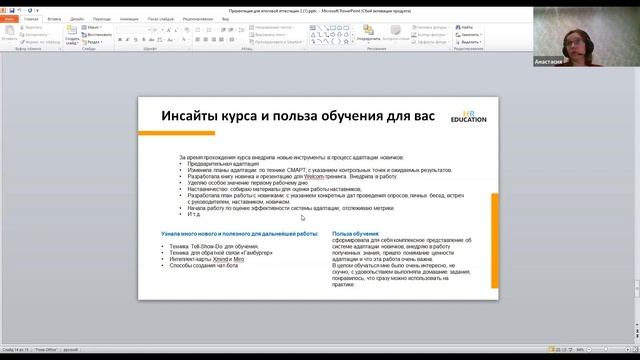The image size is (640, 360).
Task: Click Контур фигуры outline option
Action: point(429,35)
